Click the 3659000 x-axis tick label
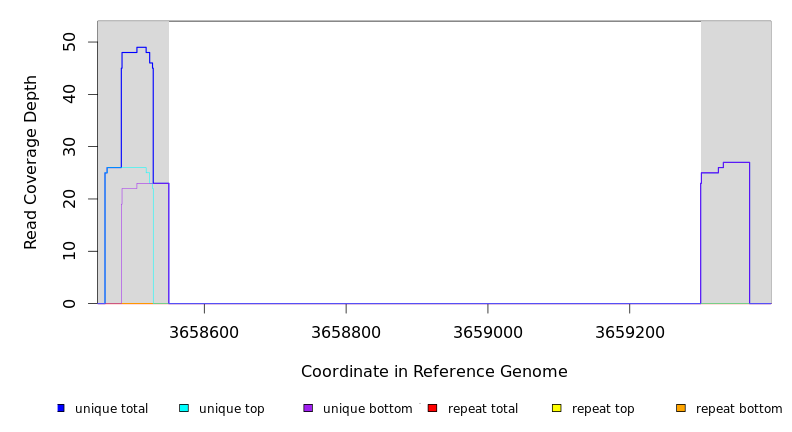792x432 pixels. [x=488, y=331]
